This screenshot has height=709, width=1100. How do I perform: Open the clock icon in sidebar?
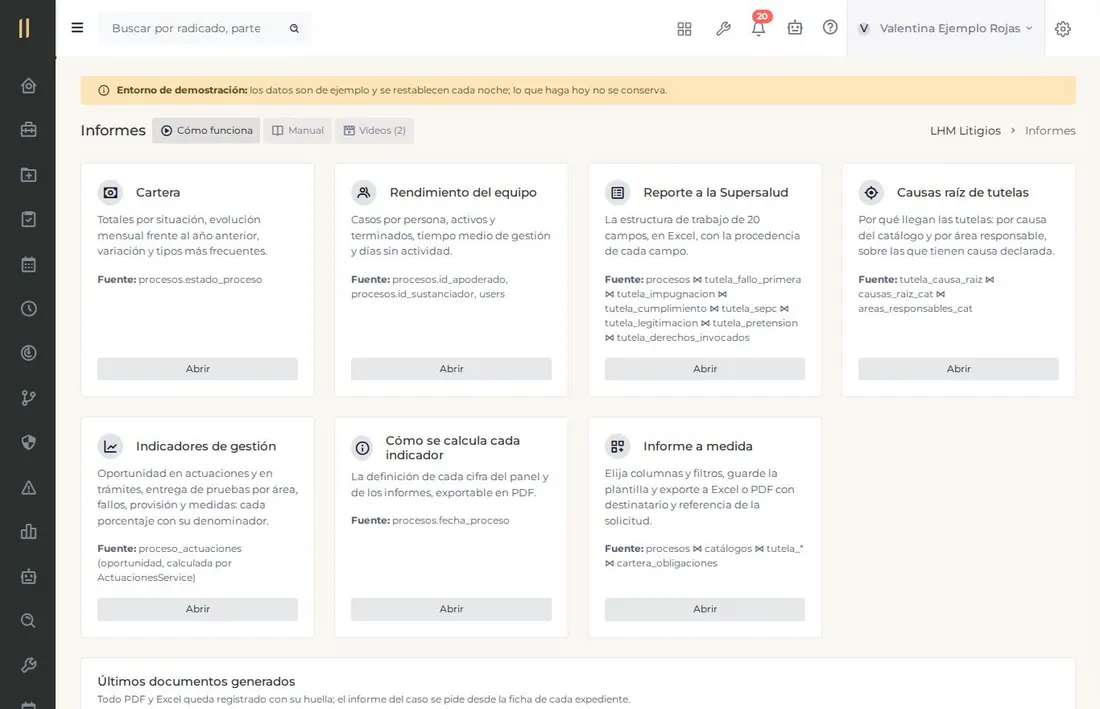click(28, 309)
